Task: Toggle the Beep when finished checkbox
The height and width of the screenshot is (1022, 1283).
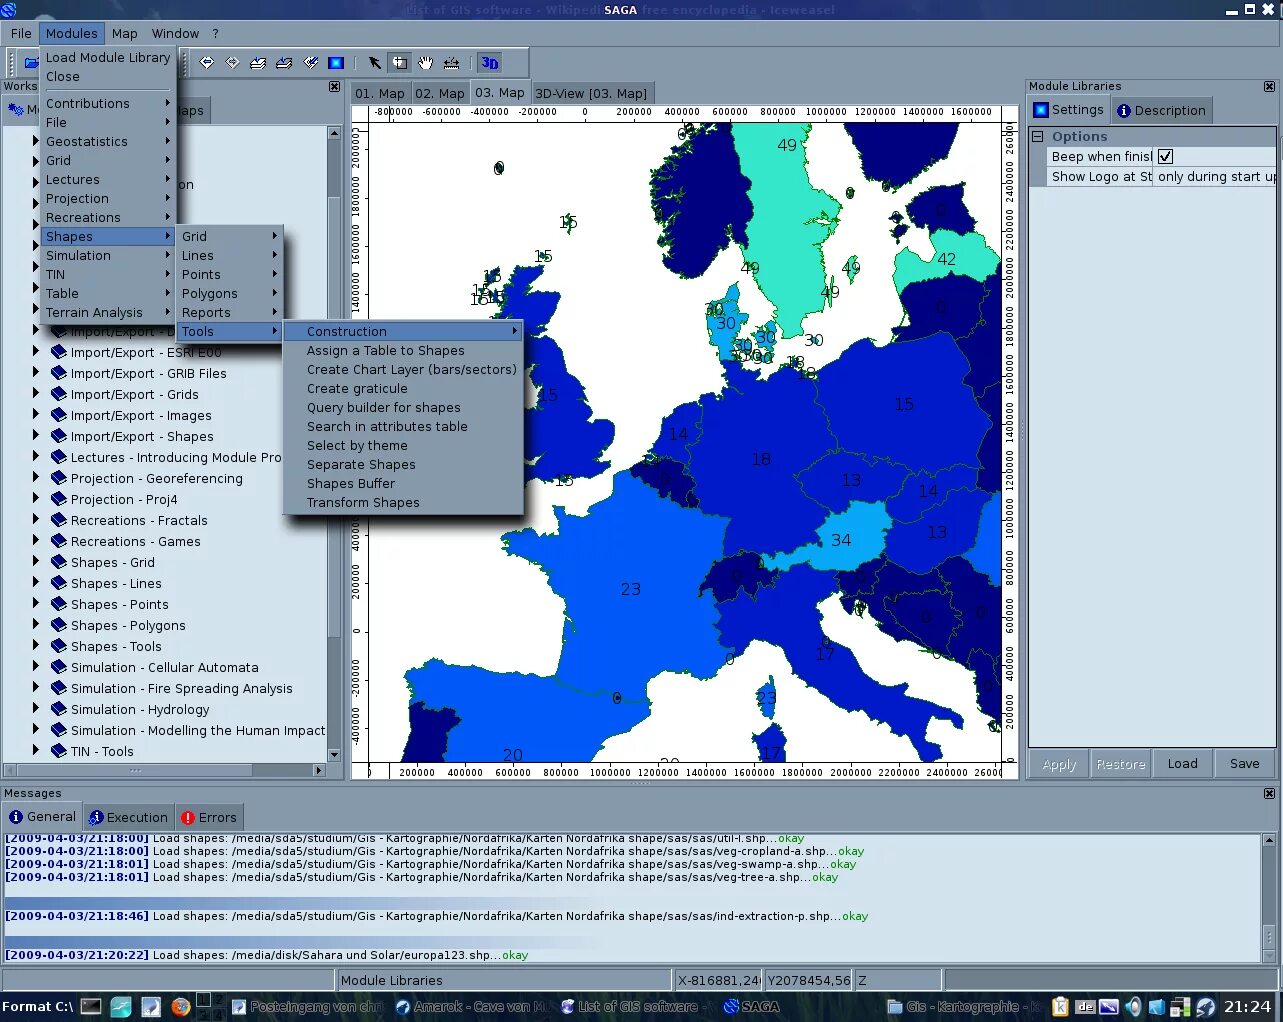Action: pyautogui.click(x=1165, y=157)
